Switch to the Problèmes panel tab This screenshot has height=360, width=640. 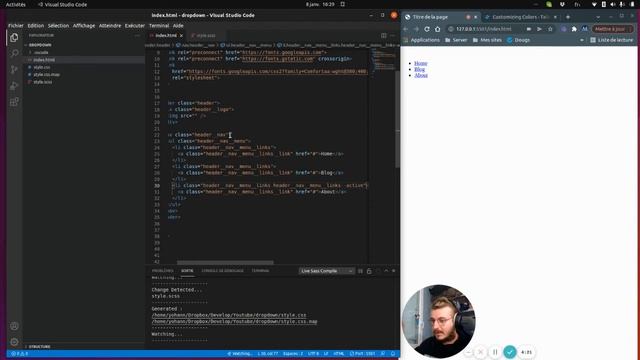click(x=162, y=271)
